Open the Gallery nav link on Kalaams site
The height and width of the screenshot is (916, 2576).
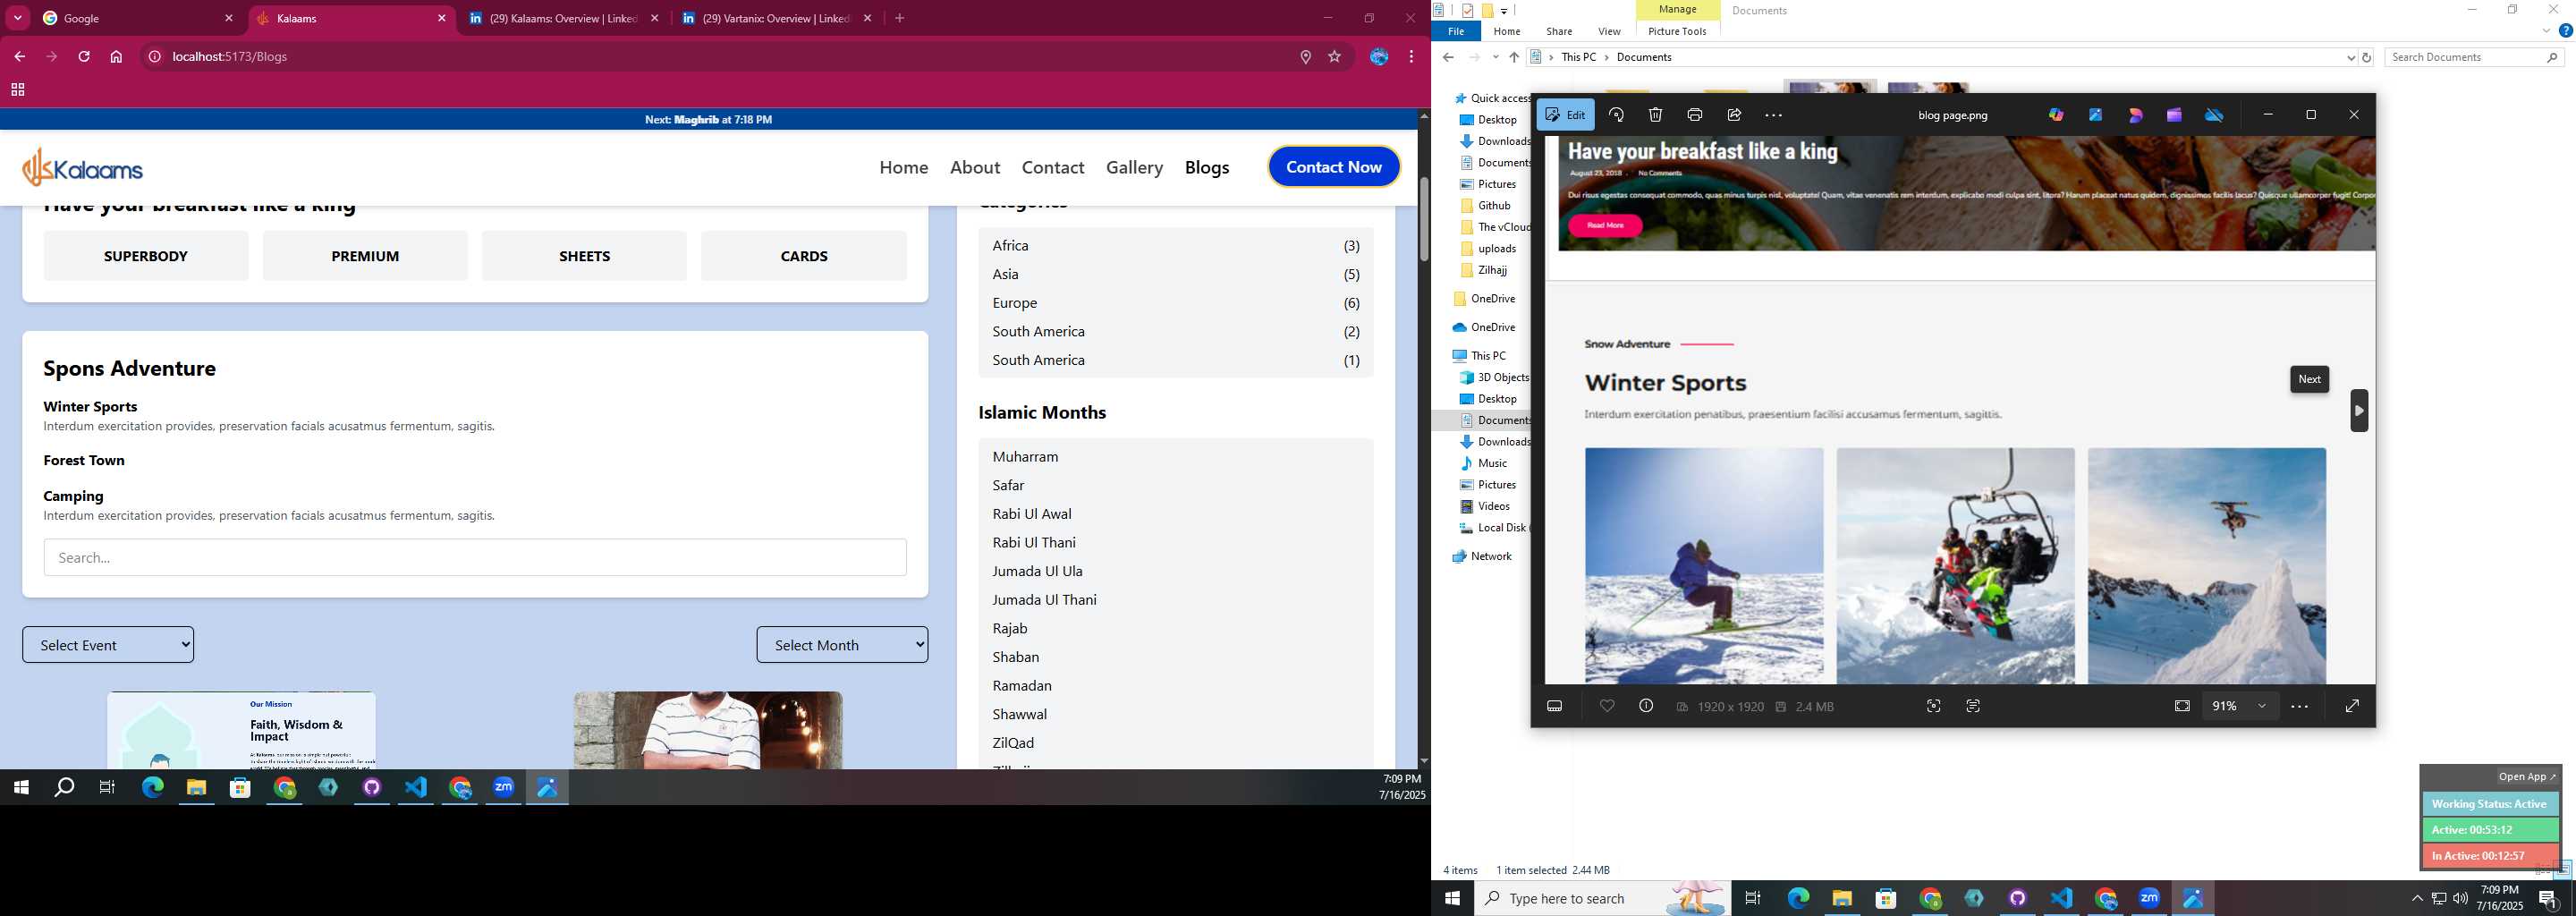(1134, 167)
